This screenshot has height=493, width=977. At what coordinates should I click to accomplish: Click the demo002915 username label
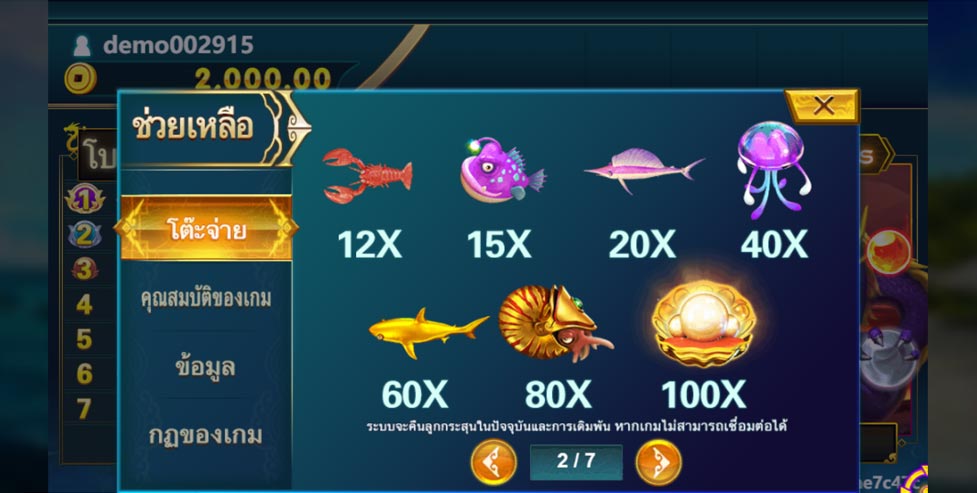(178, 45)
